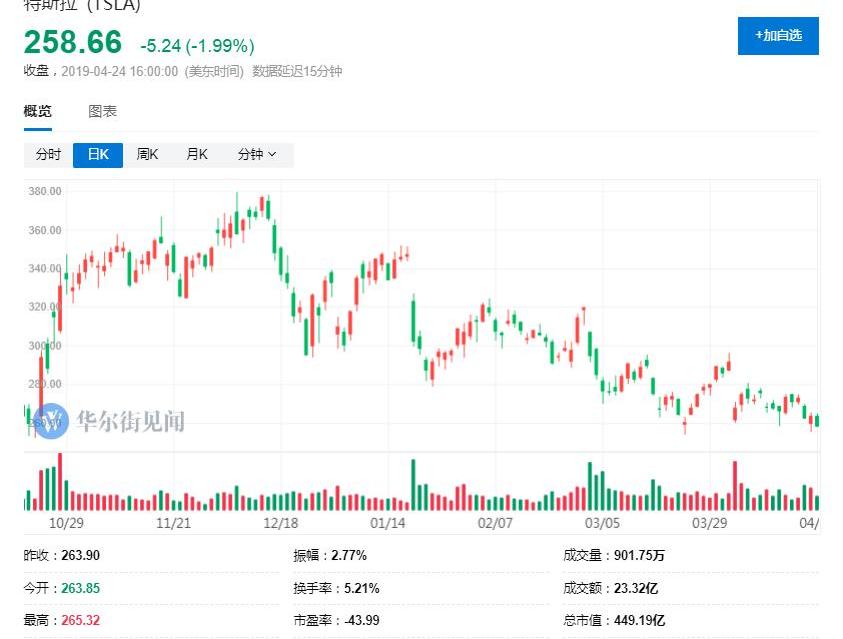Switch to the 概览 tab
The image size is (843, 639).
click(x=38, y=111)
